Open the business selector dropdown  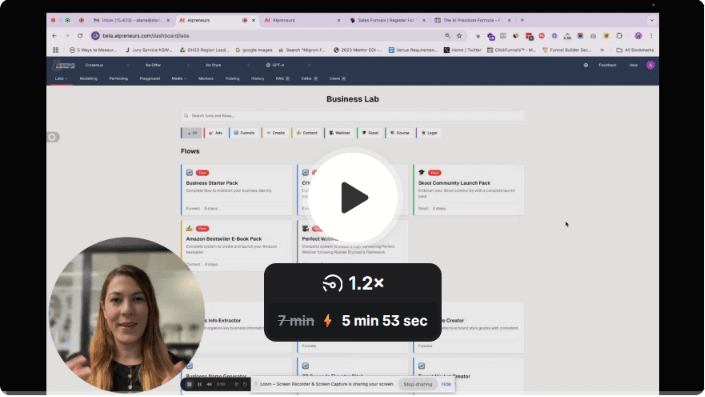[107, 65]
